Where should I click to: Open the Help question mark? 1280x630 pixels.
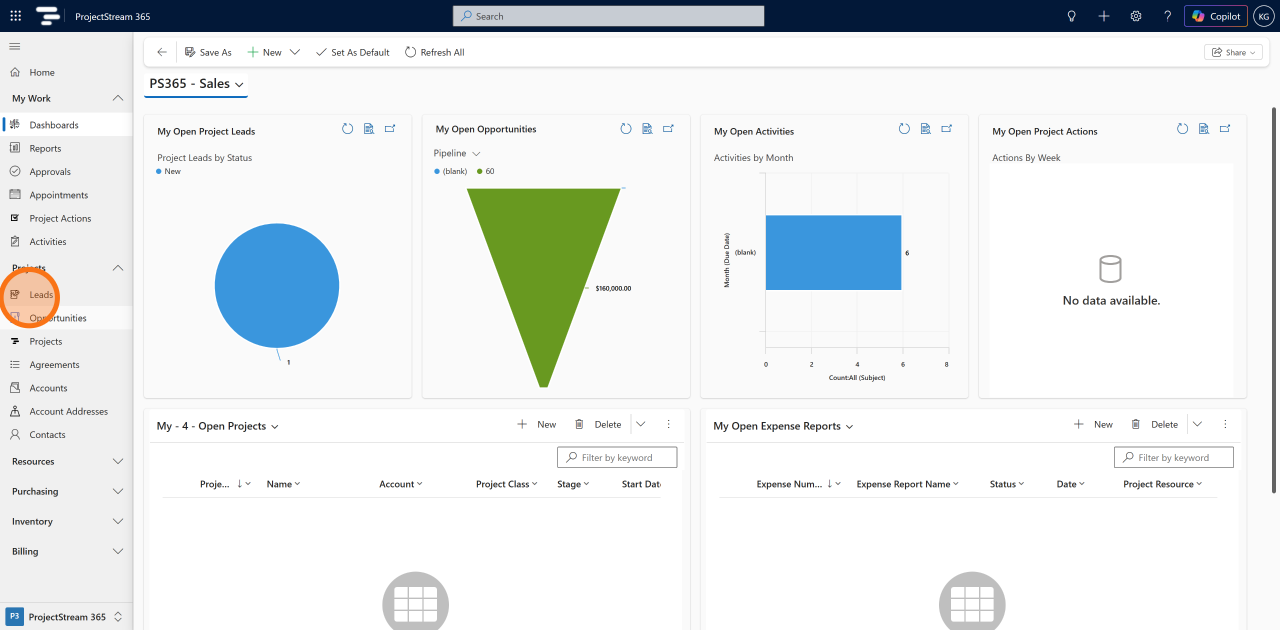1167,16
